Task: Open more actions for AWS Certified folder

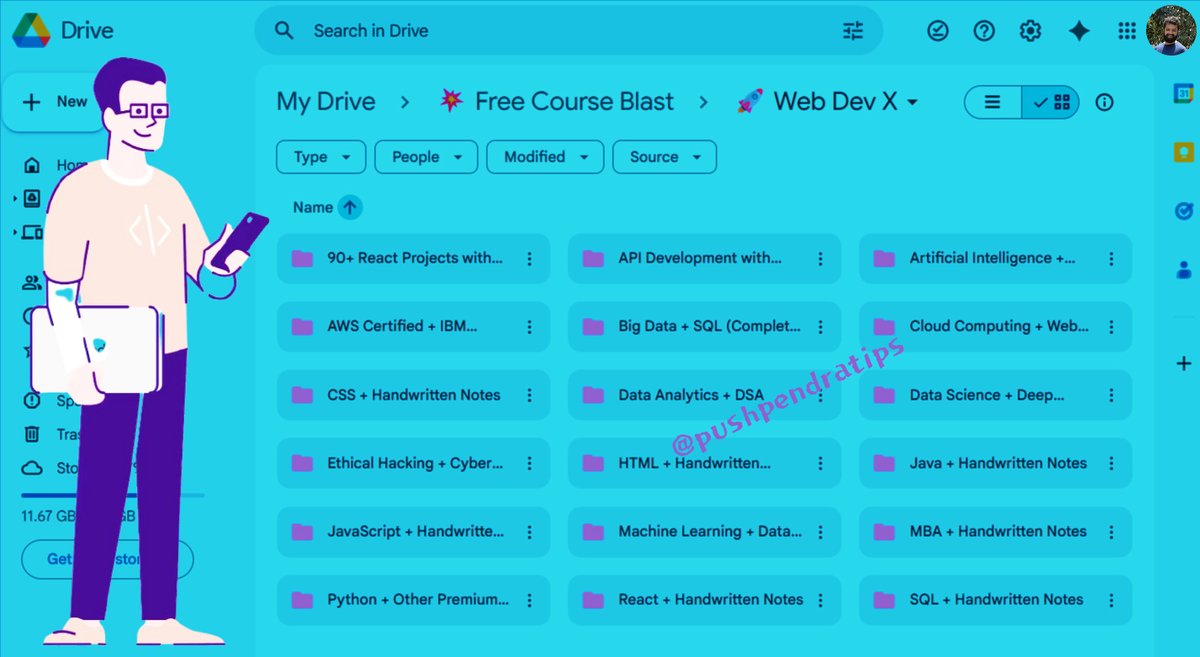Action: pos(529,327)
